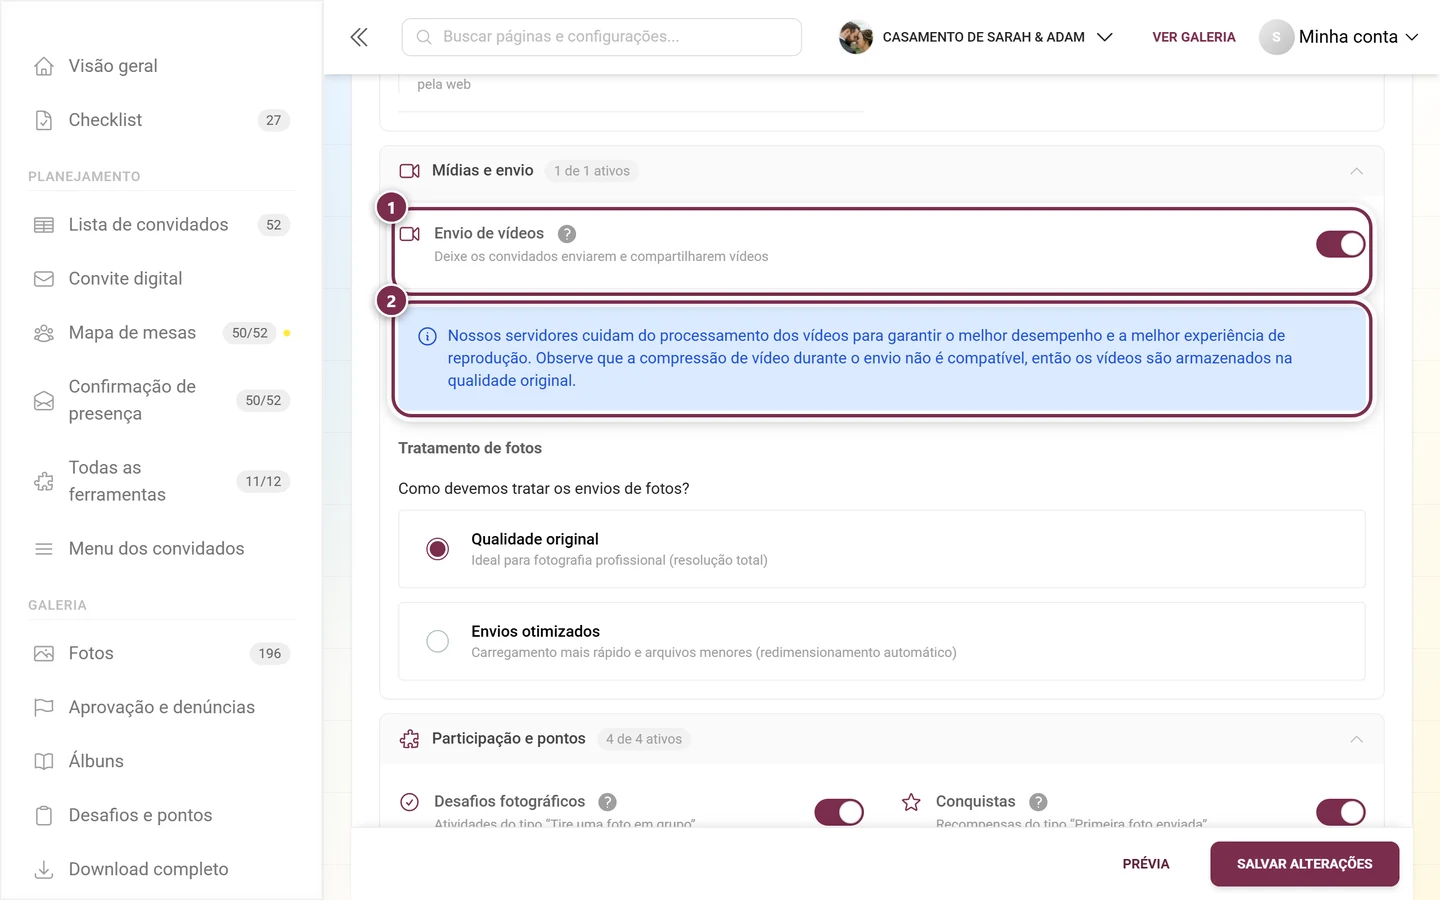Click the Mapa de mesas group icon
This screenshot has width=1440, height=900.
(x=44, y=333)
